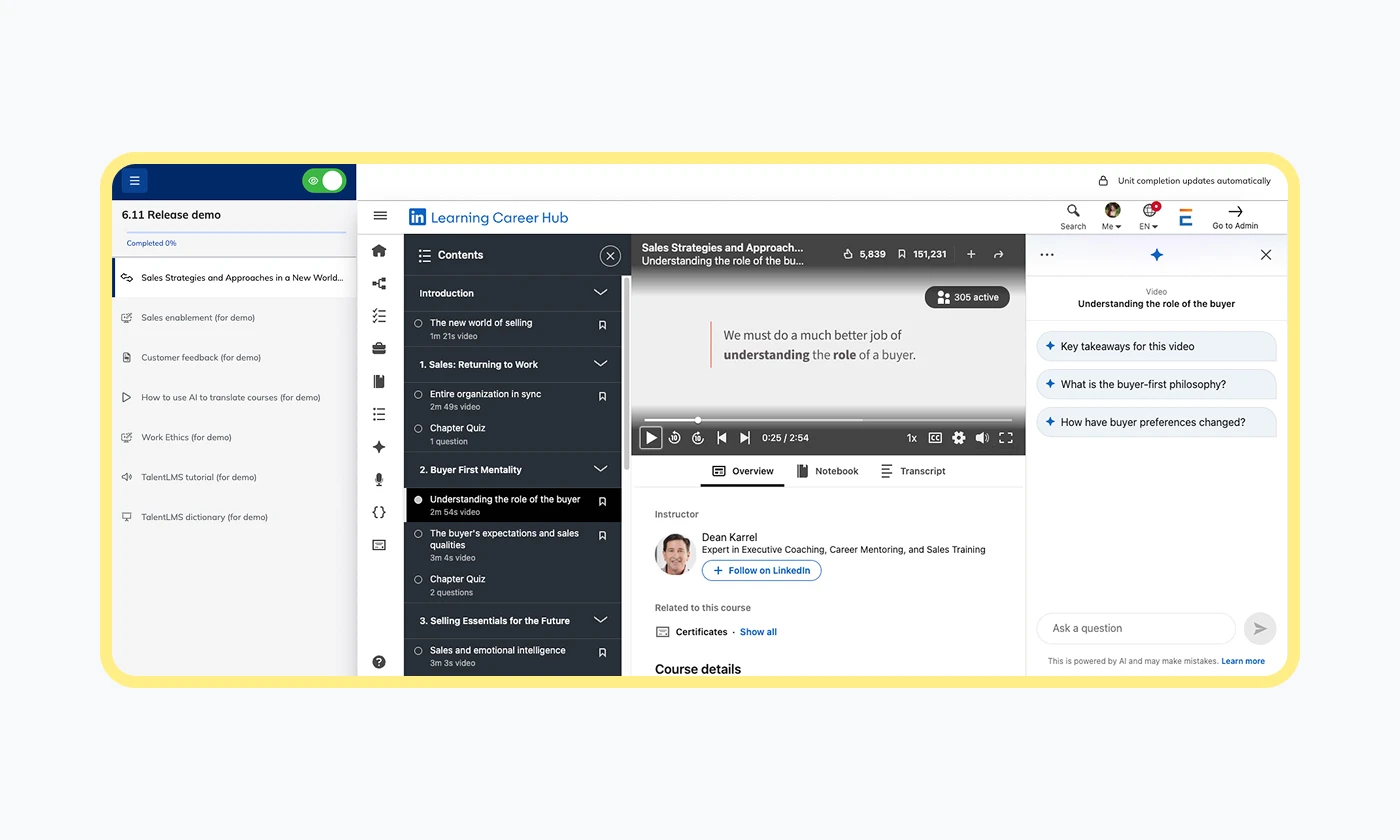
Task: Collapse '2. Buyer First Mentality' section
Action: click(600, 469)
